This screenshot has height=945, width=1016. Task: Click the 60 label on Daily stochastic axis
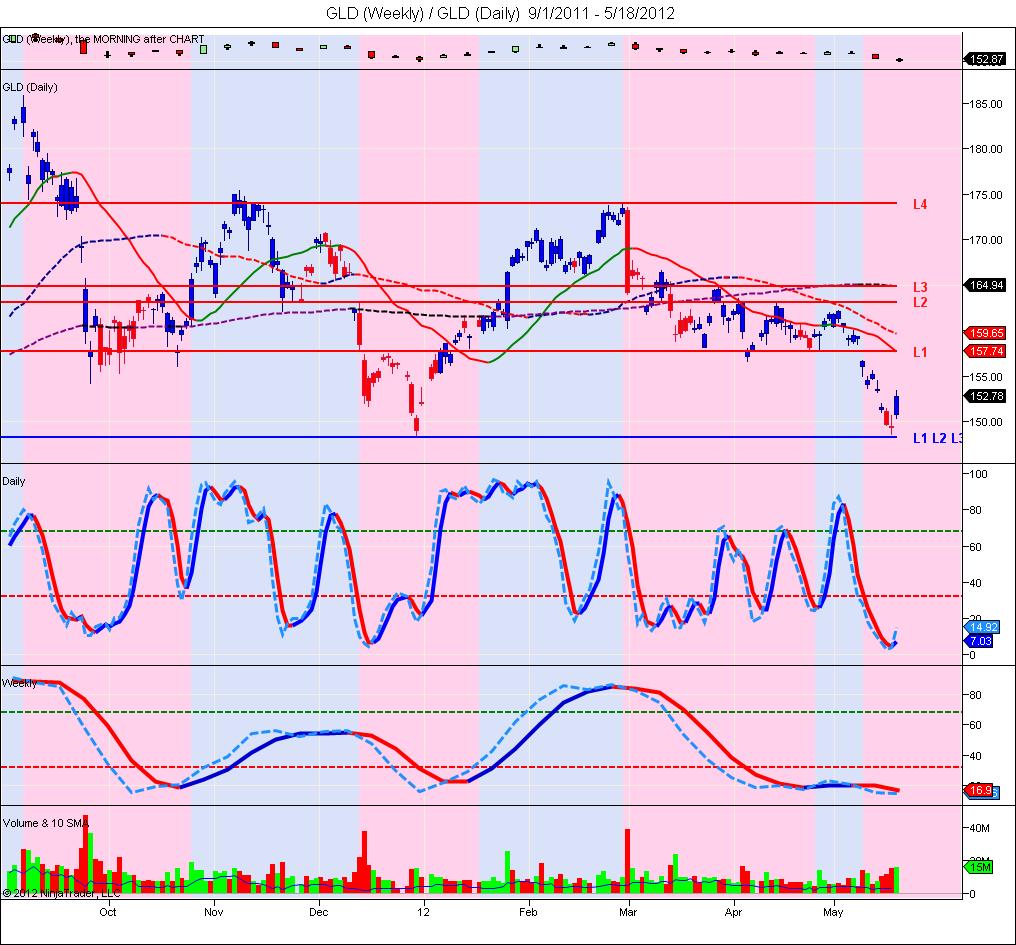976,547
